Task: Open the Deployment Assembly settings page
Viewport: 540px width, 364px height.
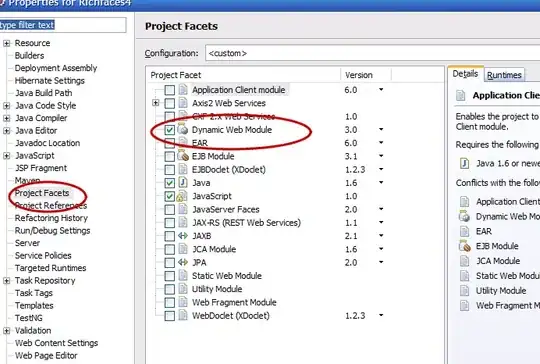Action: pos(56,68)
